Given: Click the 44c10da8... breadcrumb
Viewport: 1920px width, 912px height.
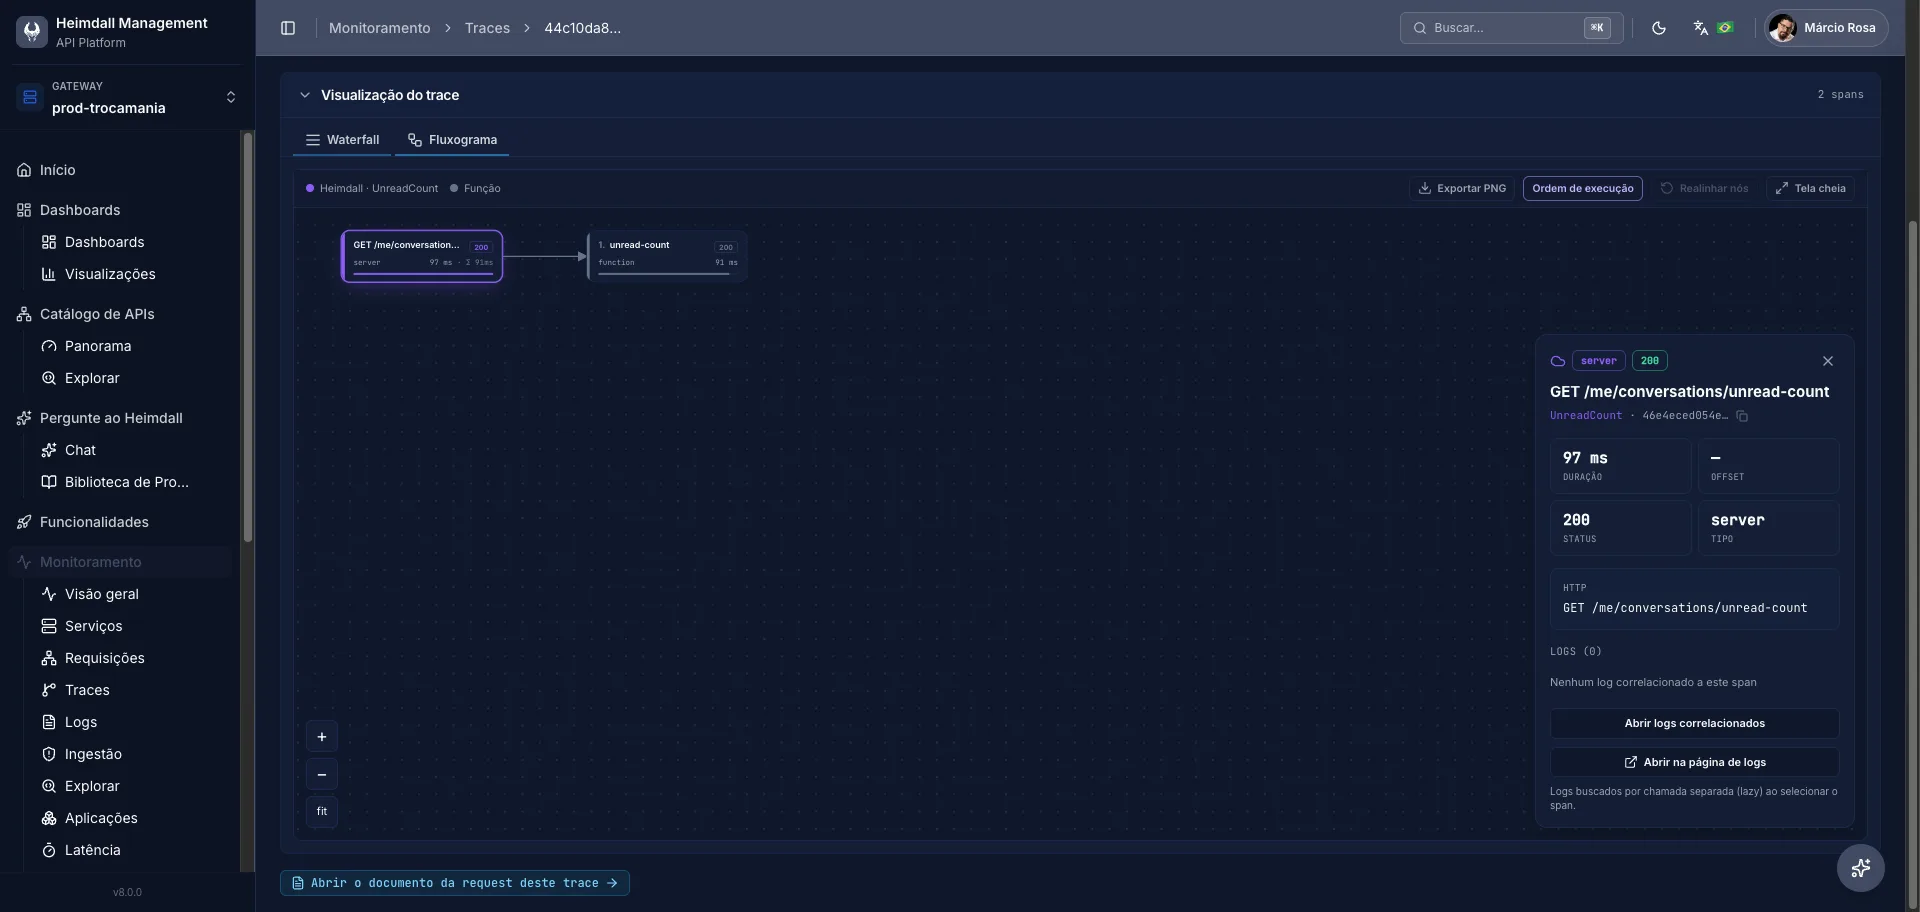Looking at the screenshot, I should [x=582, y=28].
